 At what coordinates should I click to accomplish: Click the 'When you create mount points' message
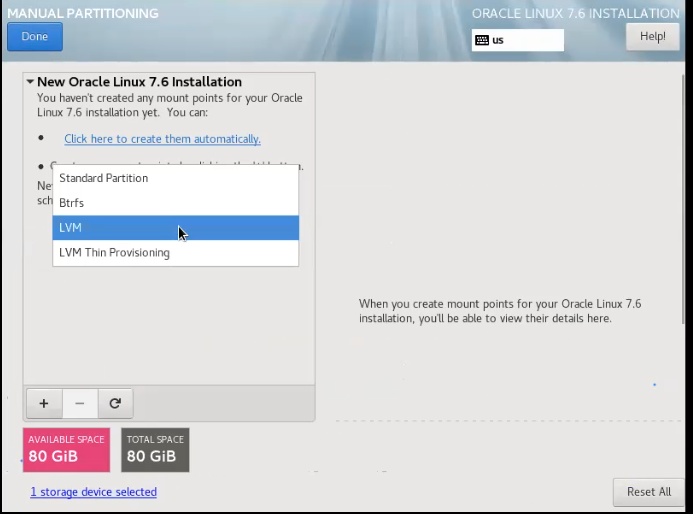coord(500,311)
